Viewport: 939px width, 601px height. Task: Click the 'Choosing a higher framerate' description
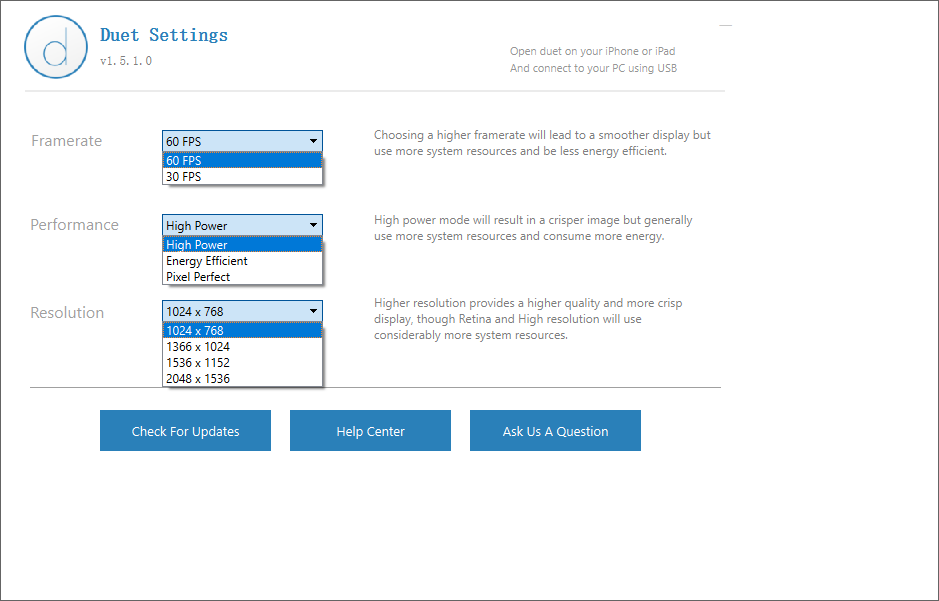click(542, 143)
